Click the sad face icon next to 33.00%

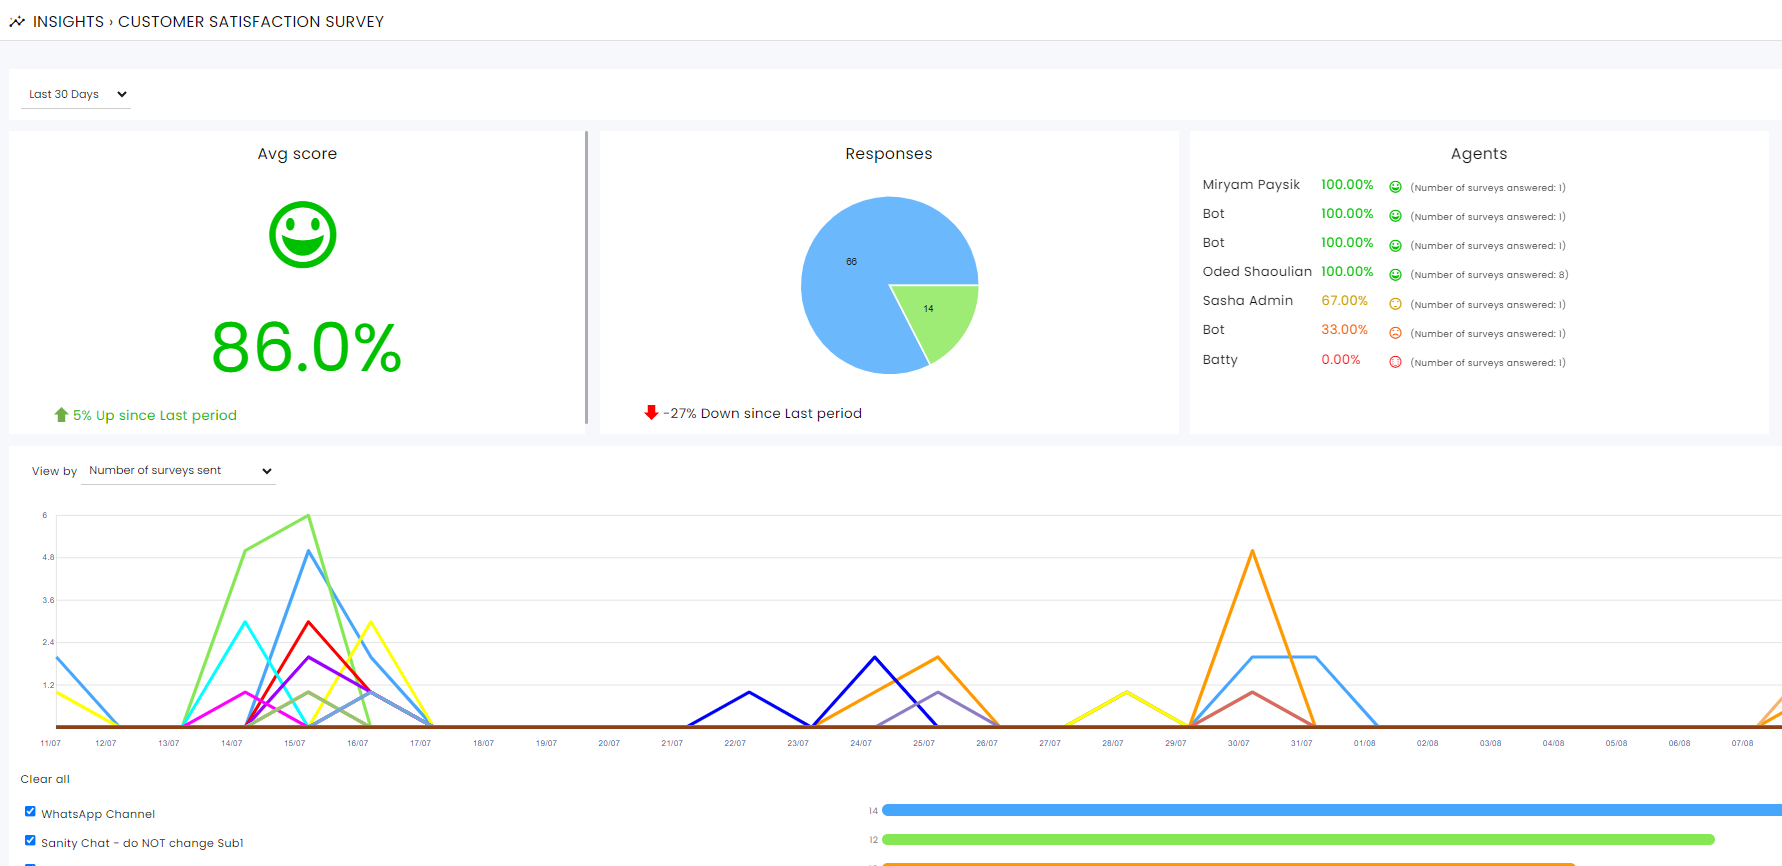coord(1395,333)
